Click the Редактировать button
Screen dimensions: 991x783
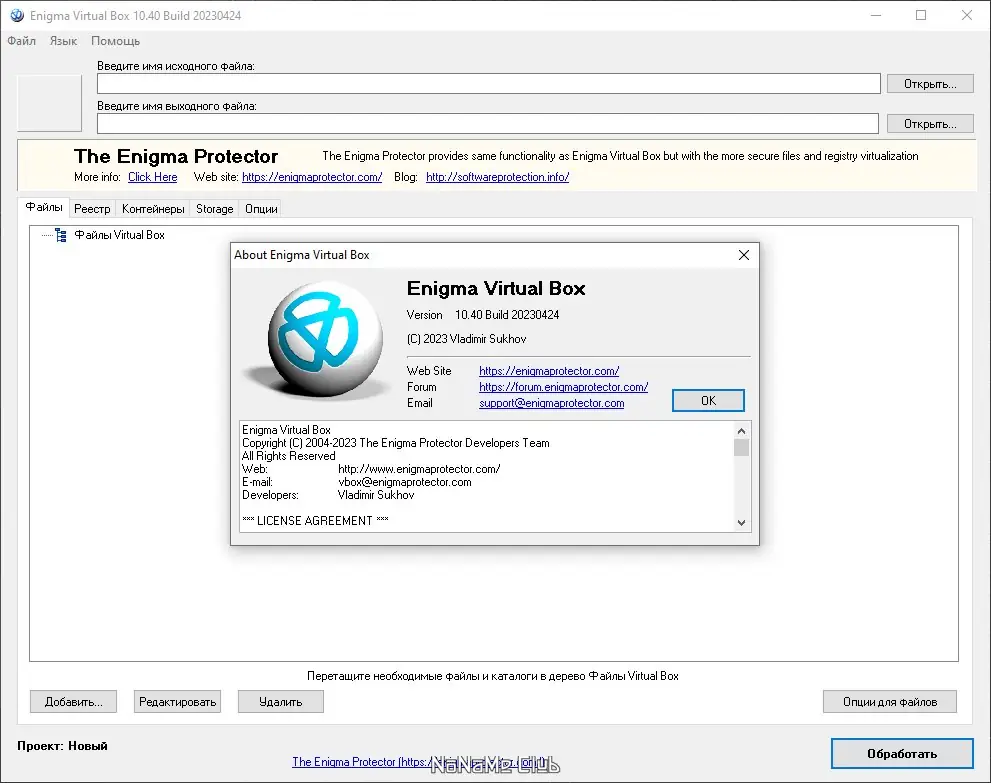click(178, 701)
